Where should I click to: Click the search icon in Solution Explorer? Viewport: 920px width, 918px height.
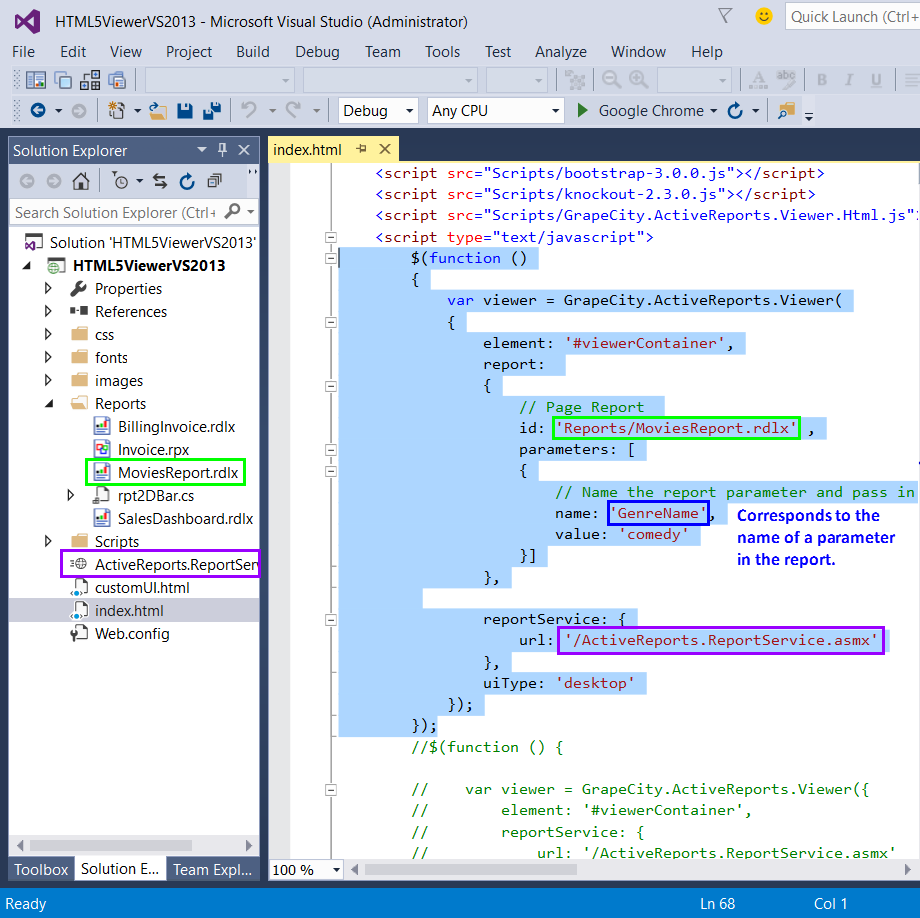click(232, 212)
